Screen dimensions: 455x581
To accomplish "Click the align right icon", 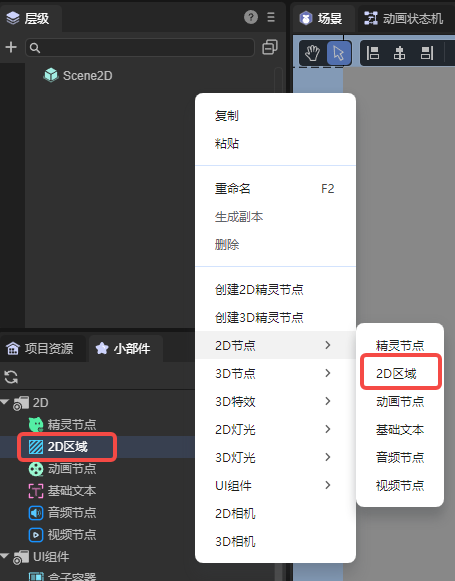I will pyautogui.click(x=427, y=53).
